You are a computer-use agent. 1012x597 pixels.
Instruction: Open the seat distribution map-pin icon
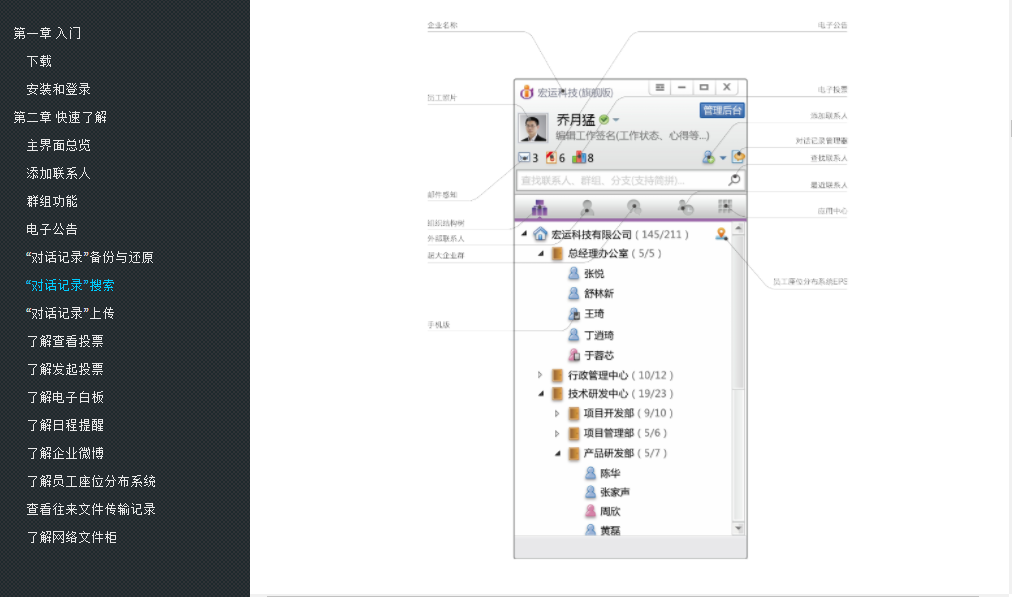pos(722,234)
